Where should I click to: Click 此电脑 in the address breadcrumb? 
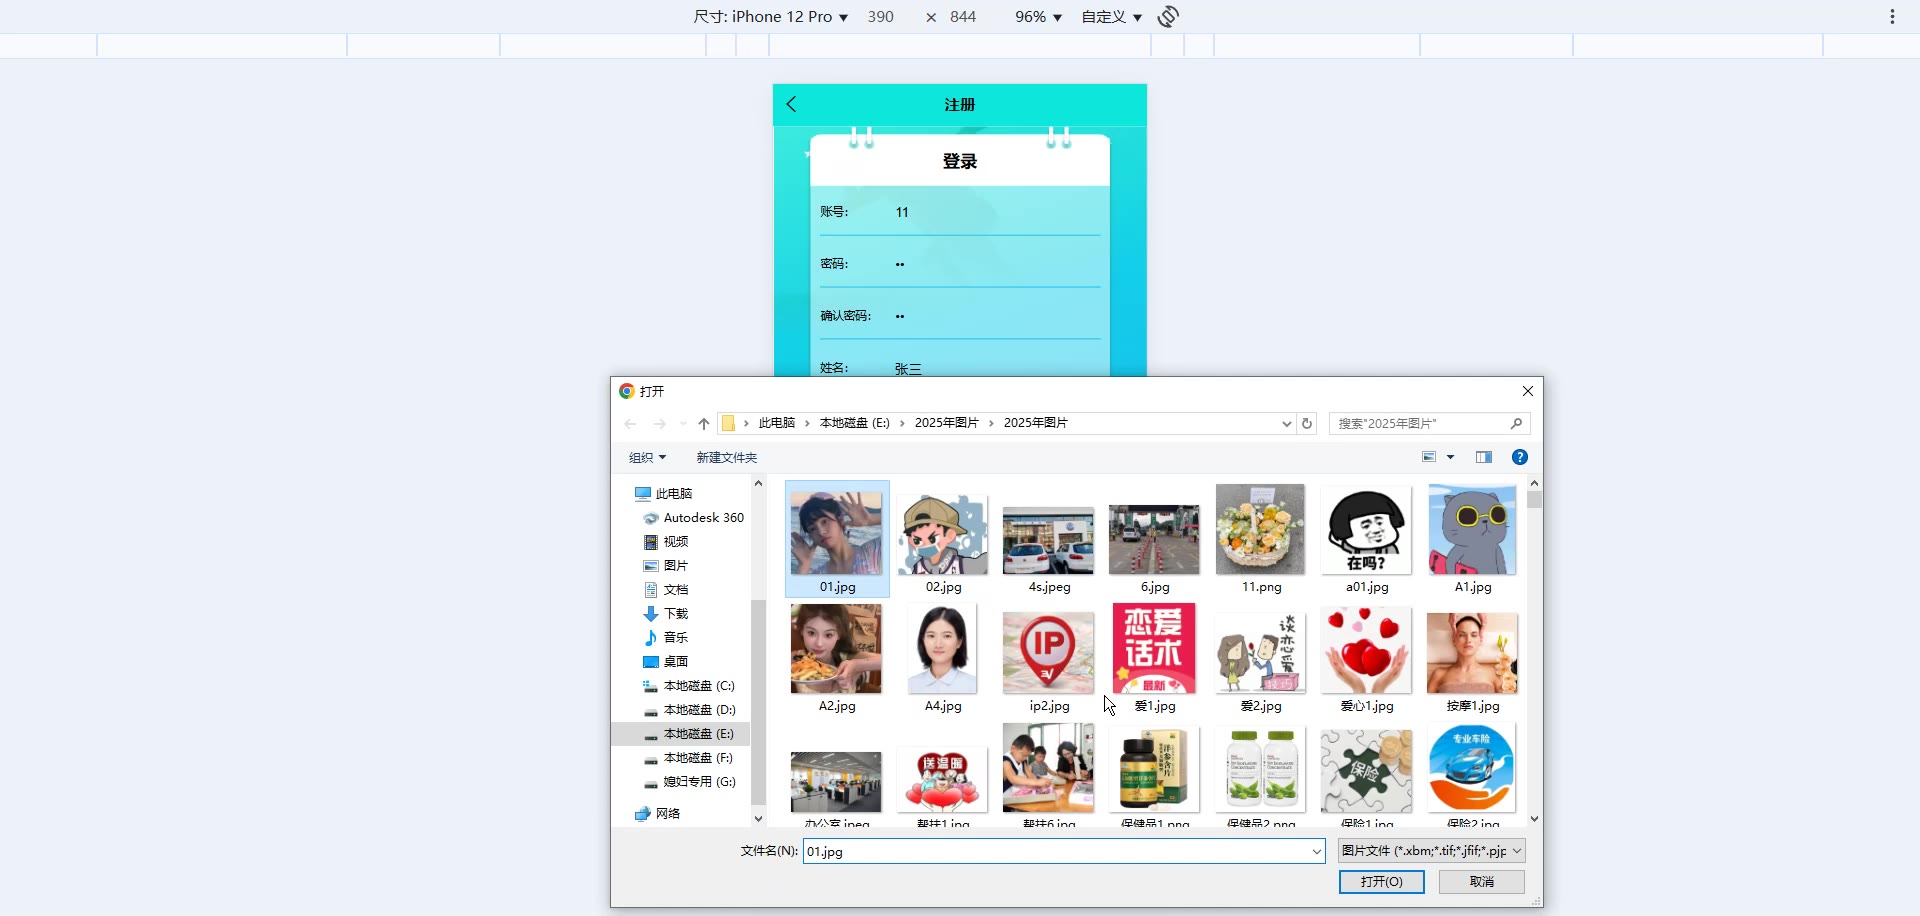click(777, 423)
